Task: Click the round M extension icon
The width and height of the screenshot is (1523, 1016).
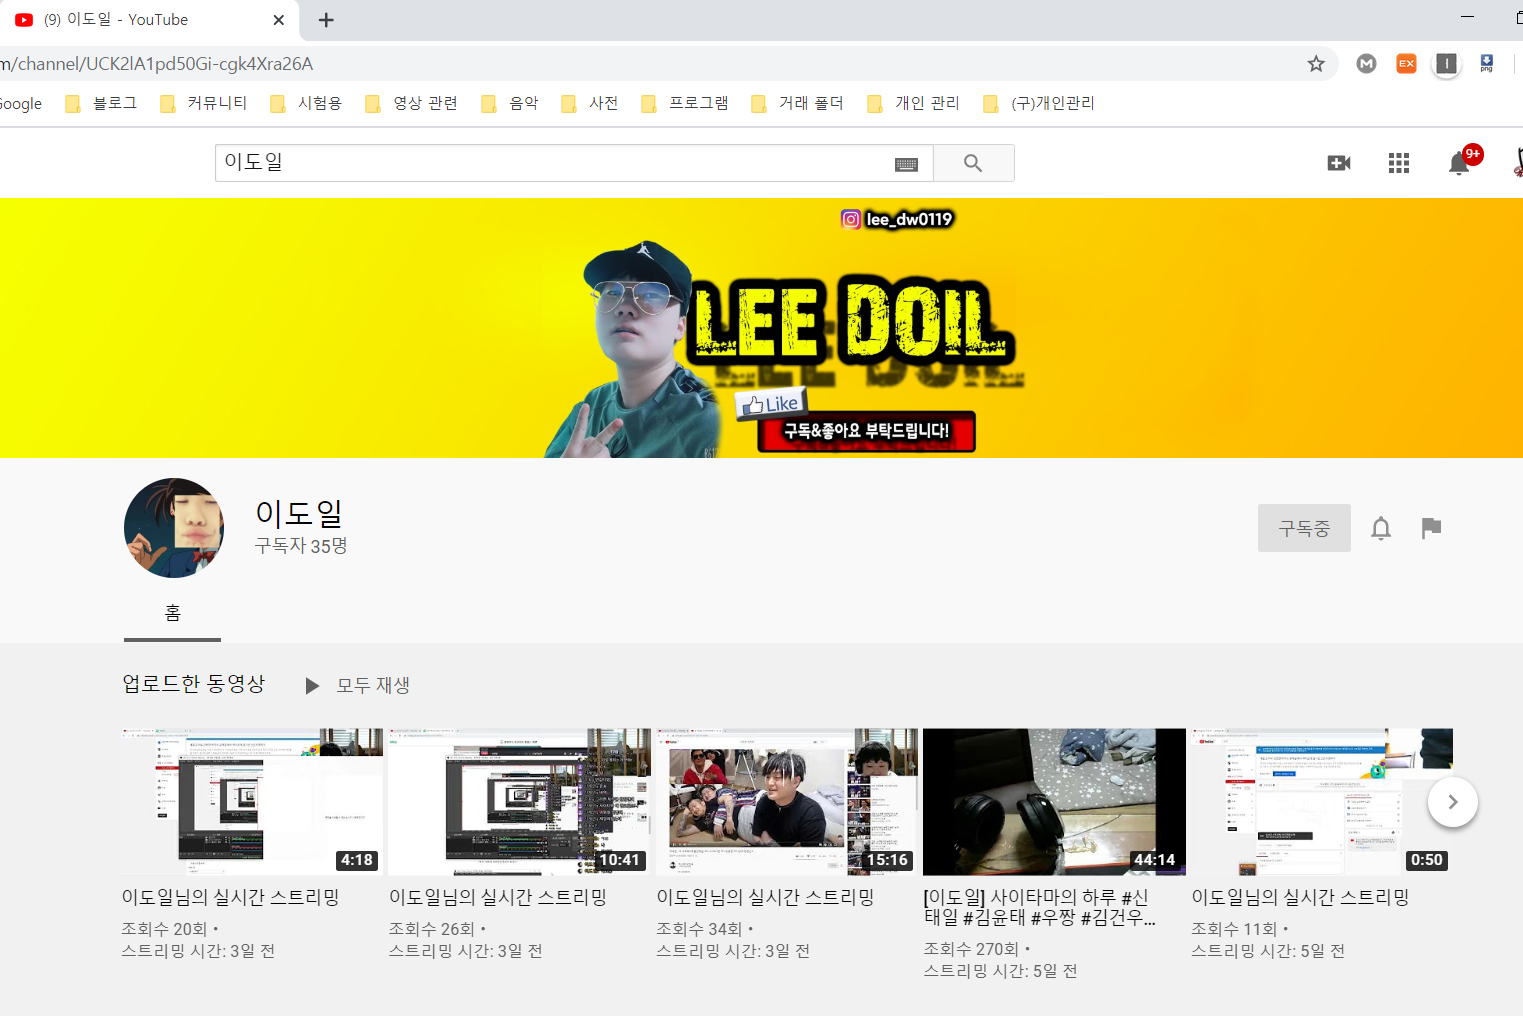Action: click(1366, 64)
